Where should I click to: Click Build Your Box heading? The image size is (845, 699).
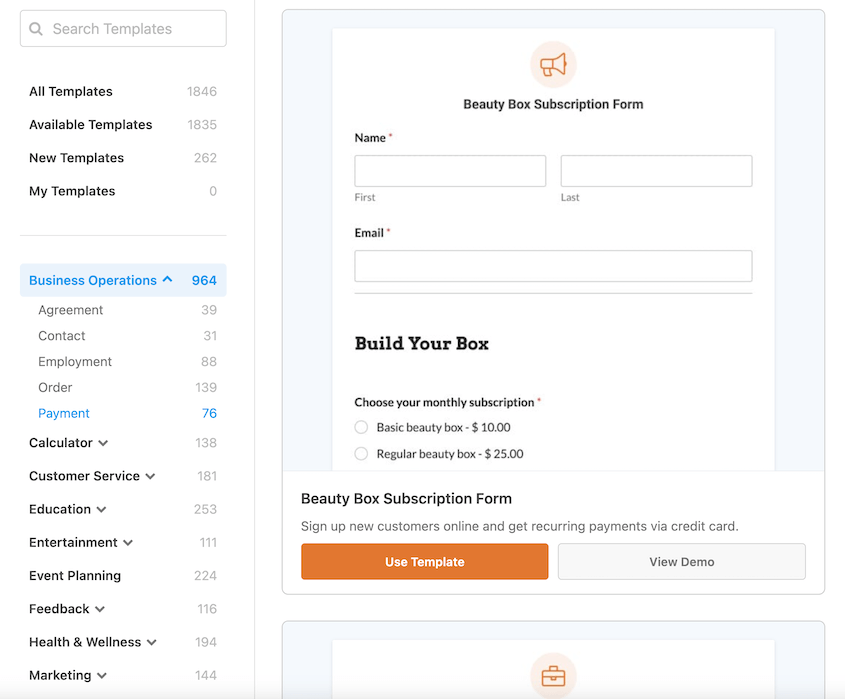pyautogui.click(x=421, y=343)
